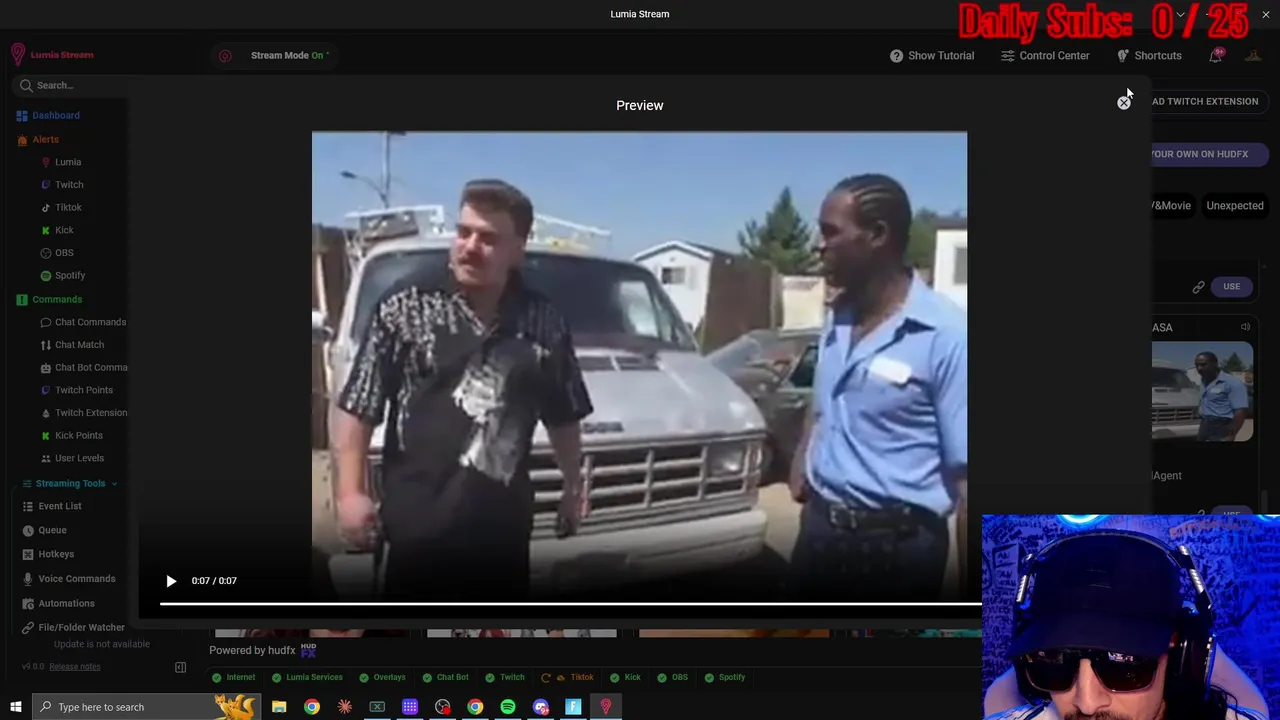Screen dimensions: 1280x720
Task: Click the Twitch Extension button
Action: 1209,101
